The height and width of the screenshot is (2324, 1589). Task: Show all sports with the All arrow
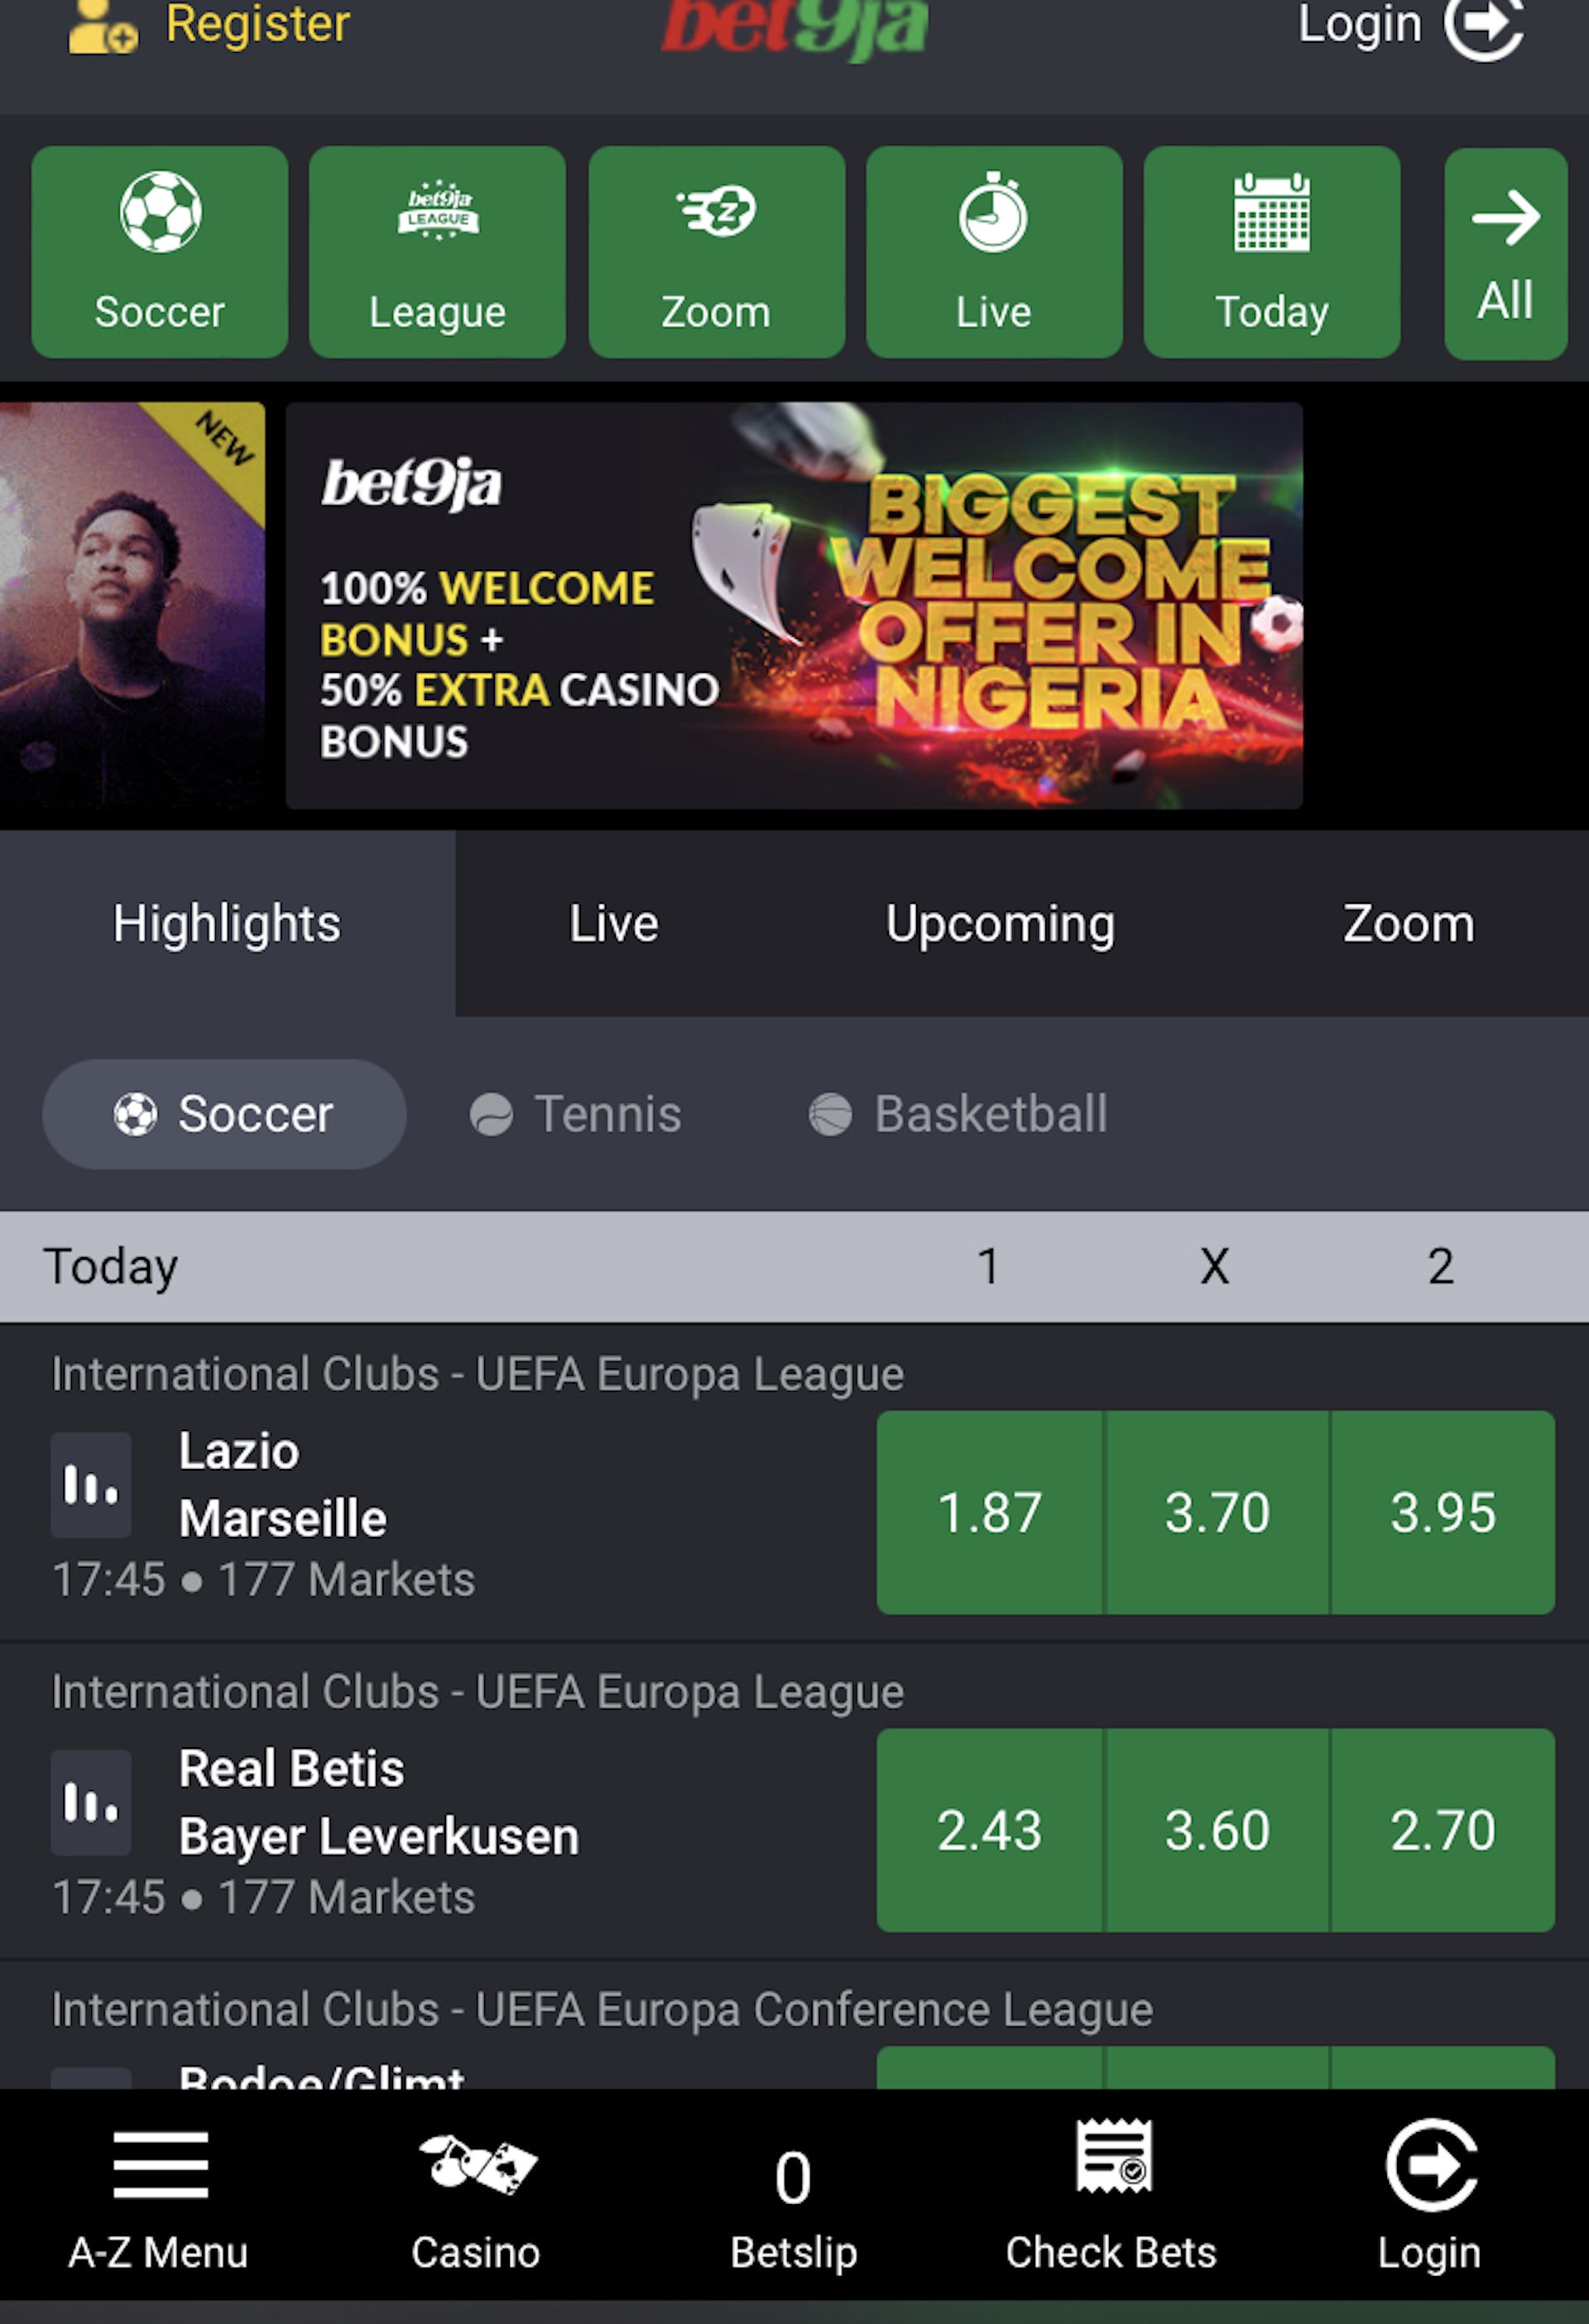[x=1505, y=253]
